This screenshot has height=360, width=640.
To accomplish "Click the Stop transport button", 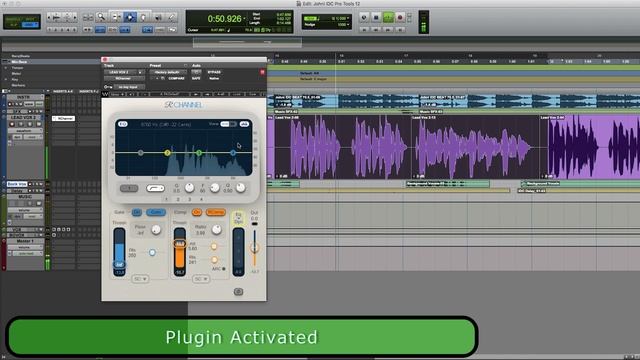I will click(376, 17).
